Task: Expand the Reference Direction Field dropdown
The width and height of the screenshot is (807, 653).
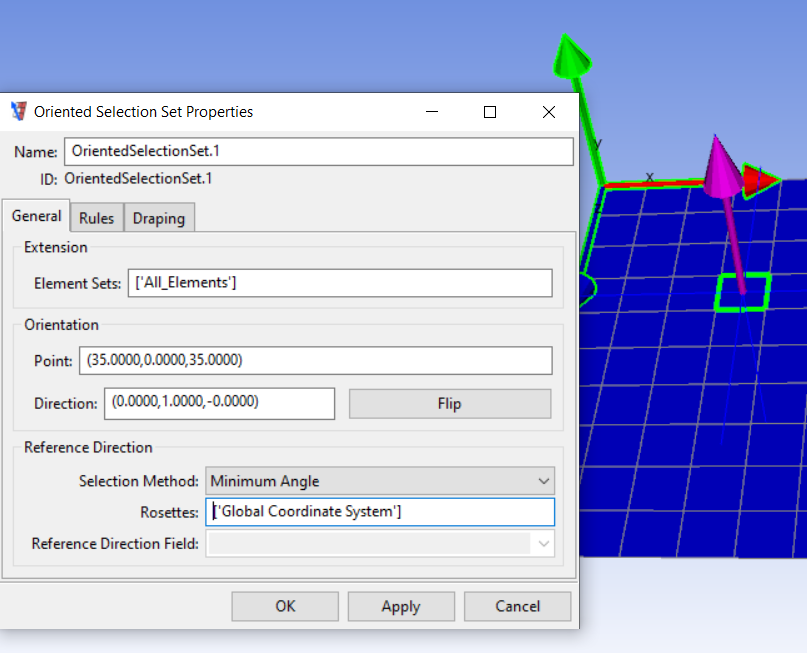Action: tap(380, 544)
